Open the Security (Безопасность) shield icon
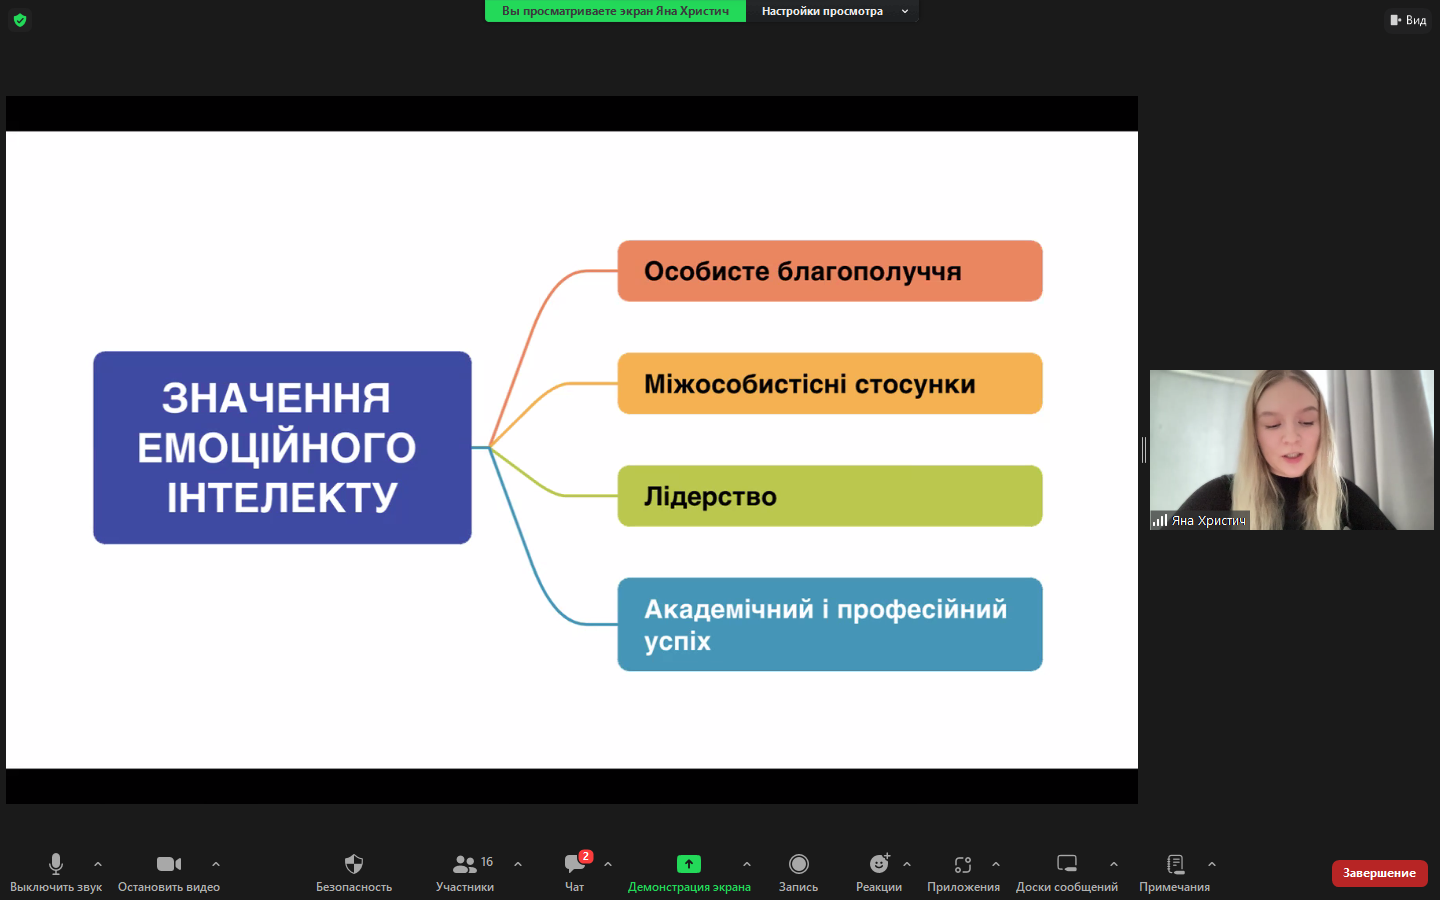 tap(354, 864)
